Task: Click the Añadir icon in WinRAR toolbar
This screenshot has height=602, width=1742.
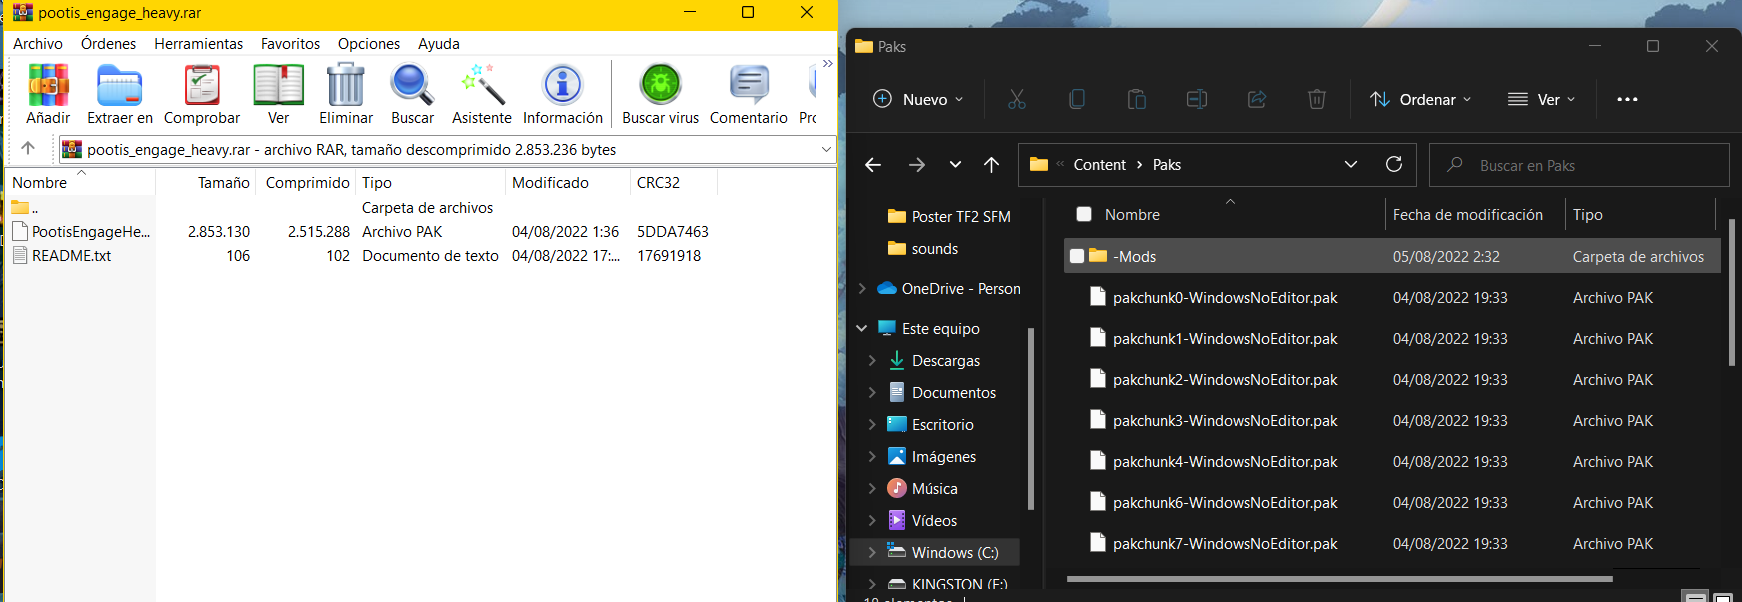Action: coord(48,85)
